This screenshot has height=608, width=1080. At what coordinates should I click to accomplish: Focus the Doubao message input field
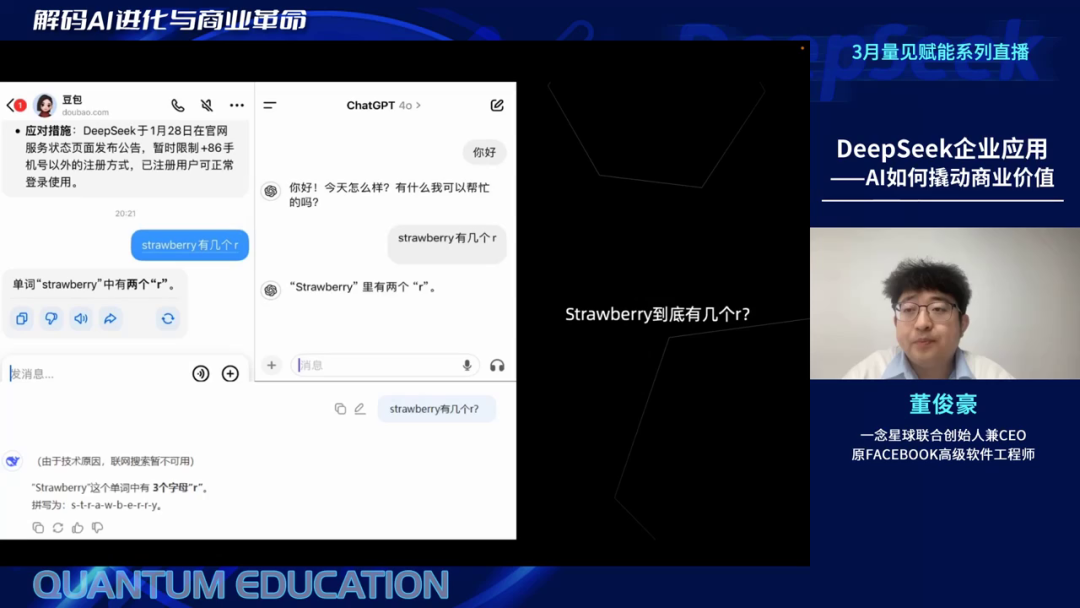pos(96,374)
